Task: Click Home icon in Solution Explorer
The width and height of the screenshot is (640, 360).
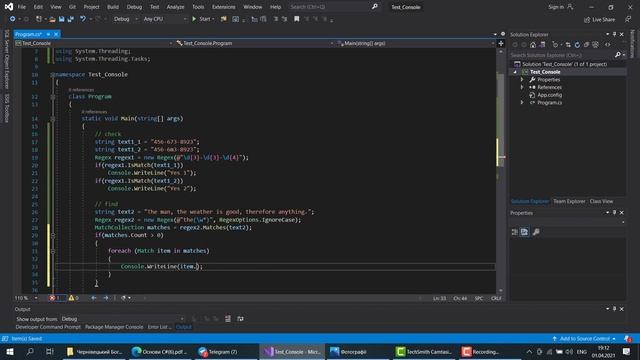Action: [533, 45]
